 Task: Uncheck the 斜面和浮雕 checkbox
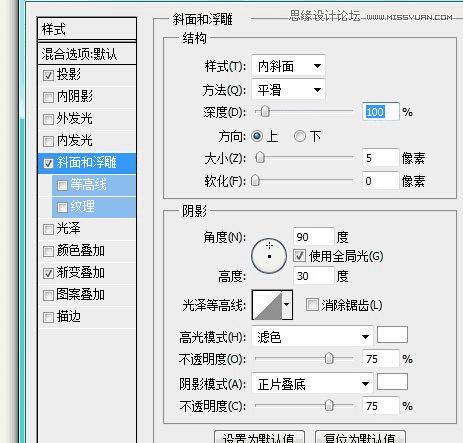(x=48, y=163)
